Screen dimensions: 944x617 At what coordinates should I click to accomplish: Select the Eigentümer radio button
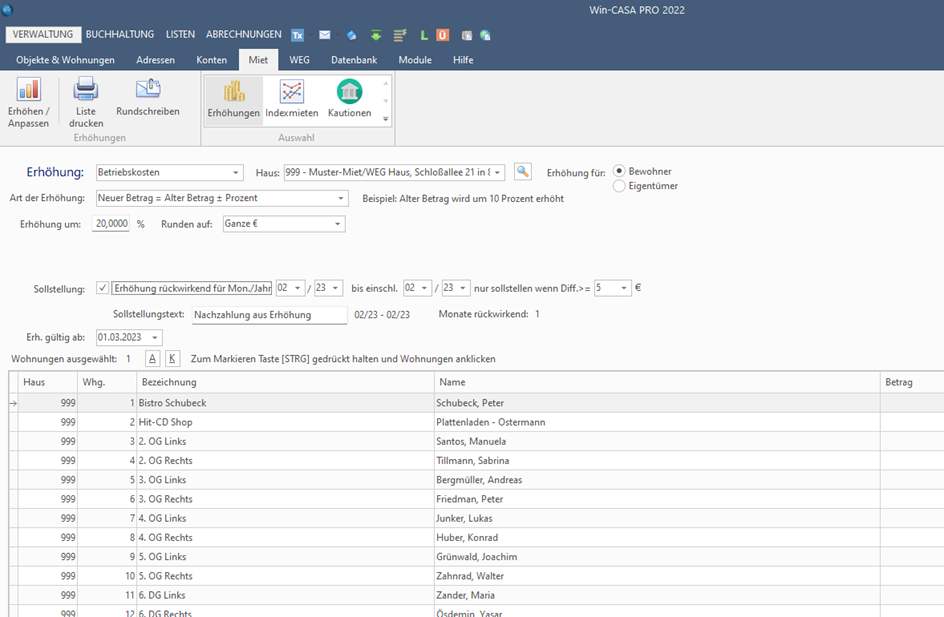coord(619,186)
